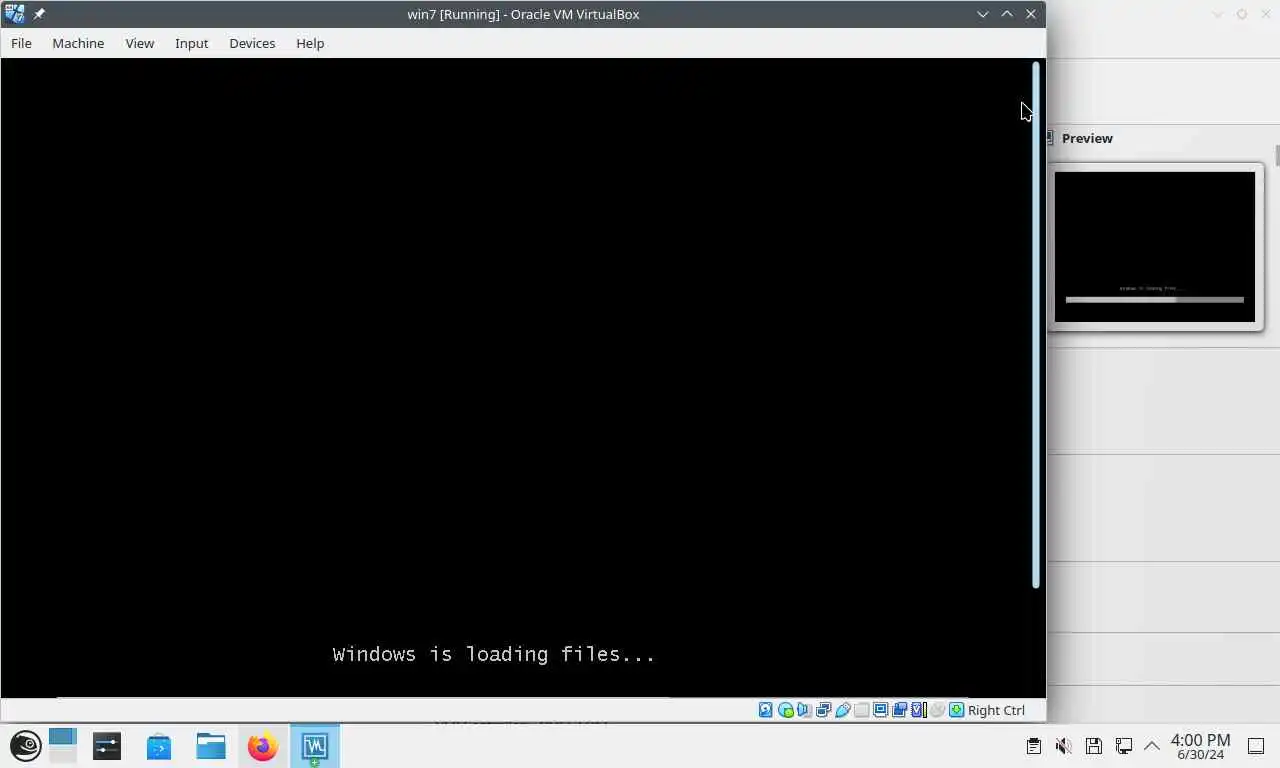Image resolution: width=1280 pixels, height=768 pixels.
Task: Click the USB devices status icon
Action: pyautogui.click(x=842, y=710)
